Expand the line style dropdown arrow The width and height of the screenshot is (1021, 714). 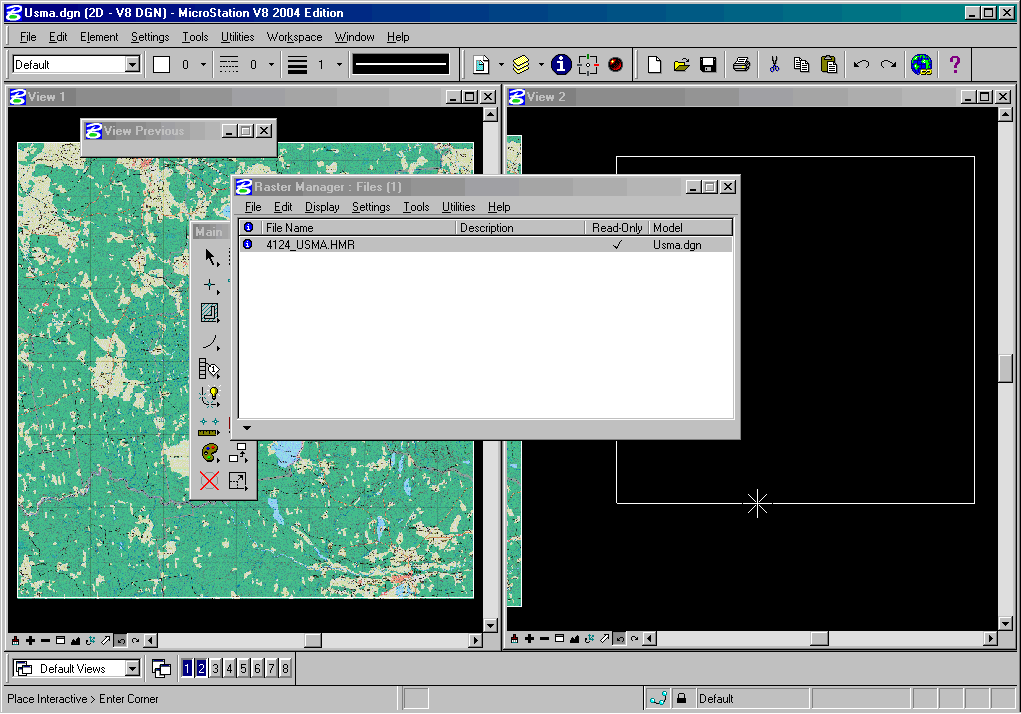[272, 64]
